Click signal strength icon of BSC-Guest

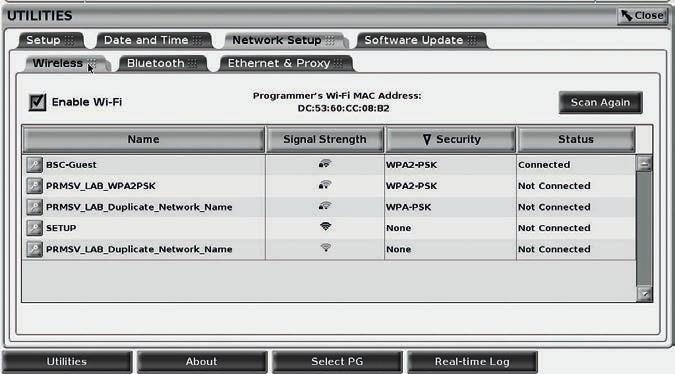point(325,164)
